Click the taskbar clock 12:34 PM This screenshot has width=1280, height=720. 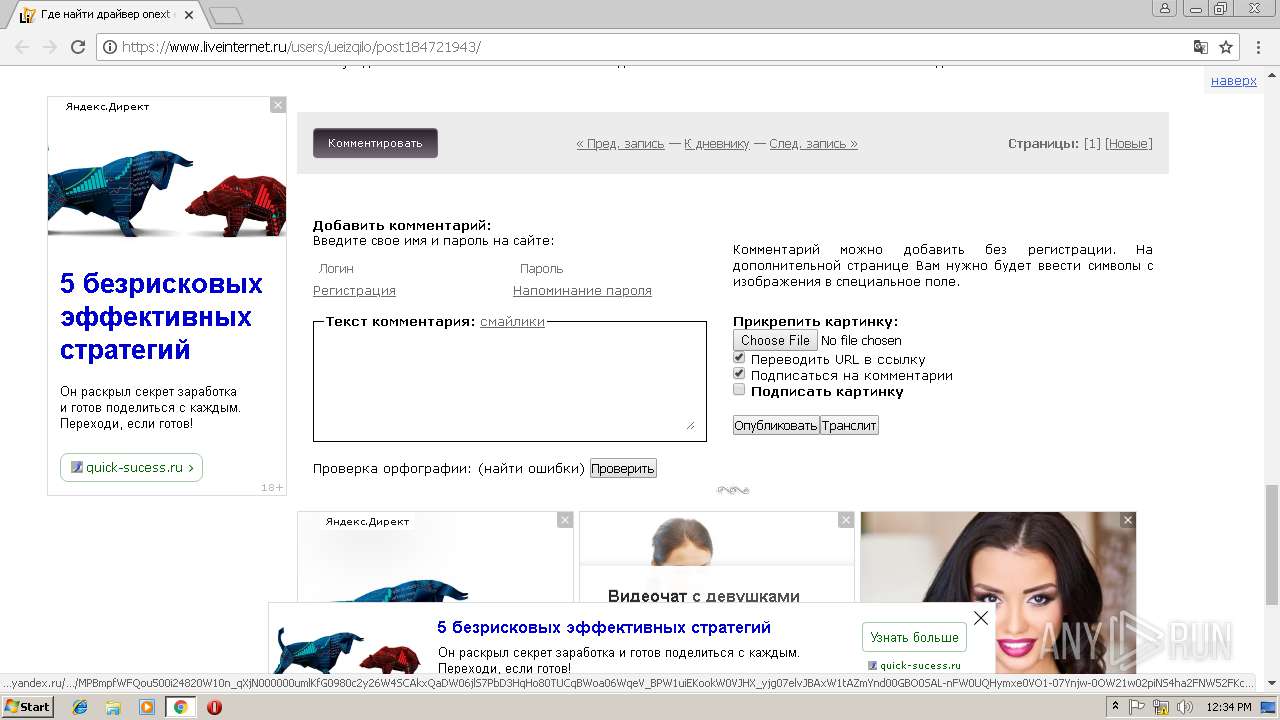1229,707
